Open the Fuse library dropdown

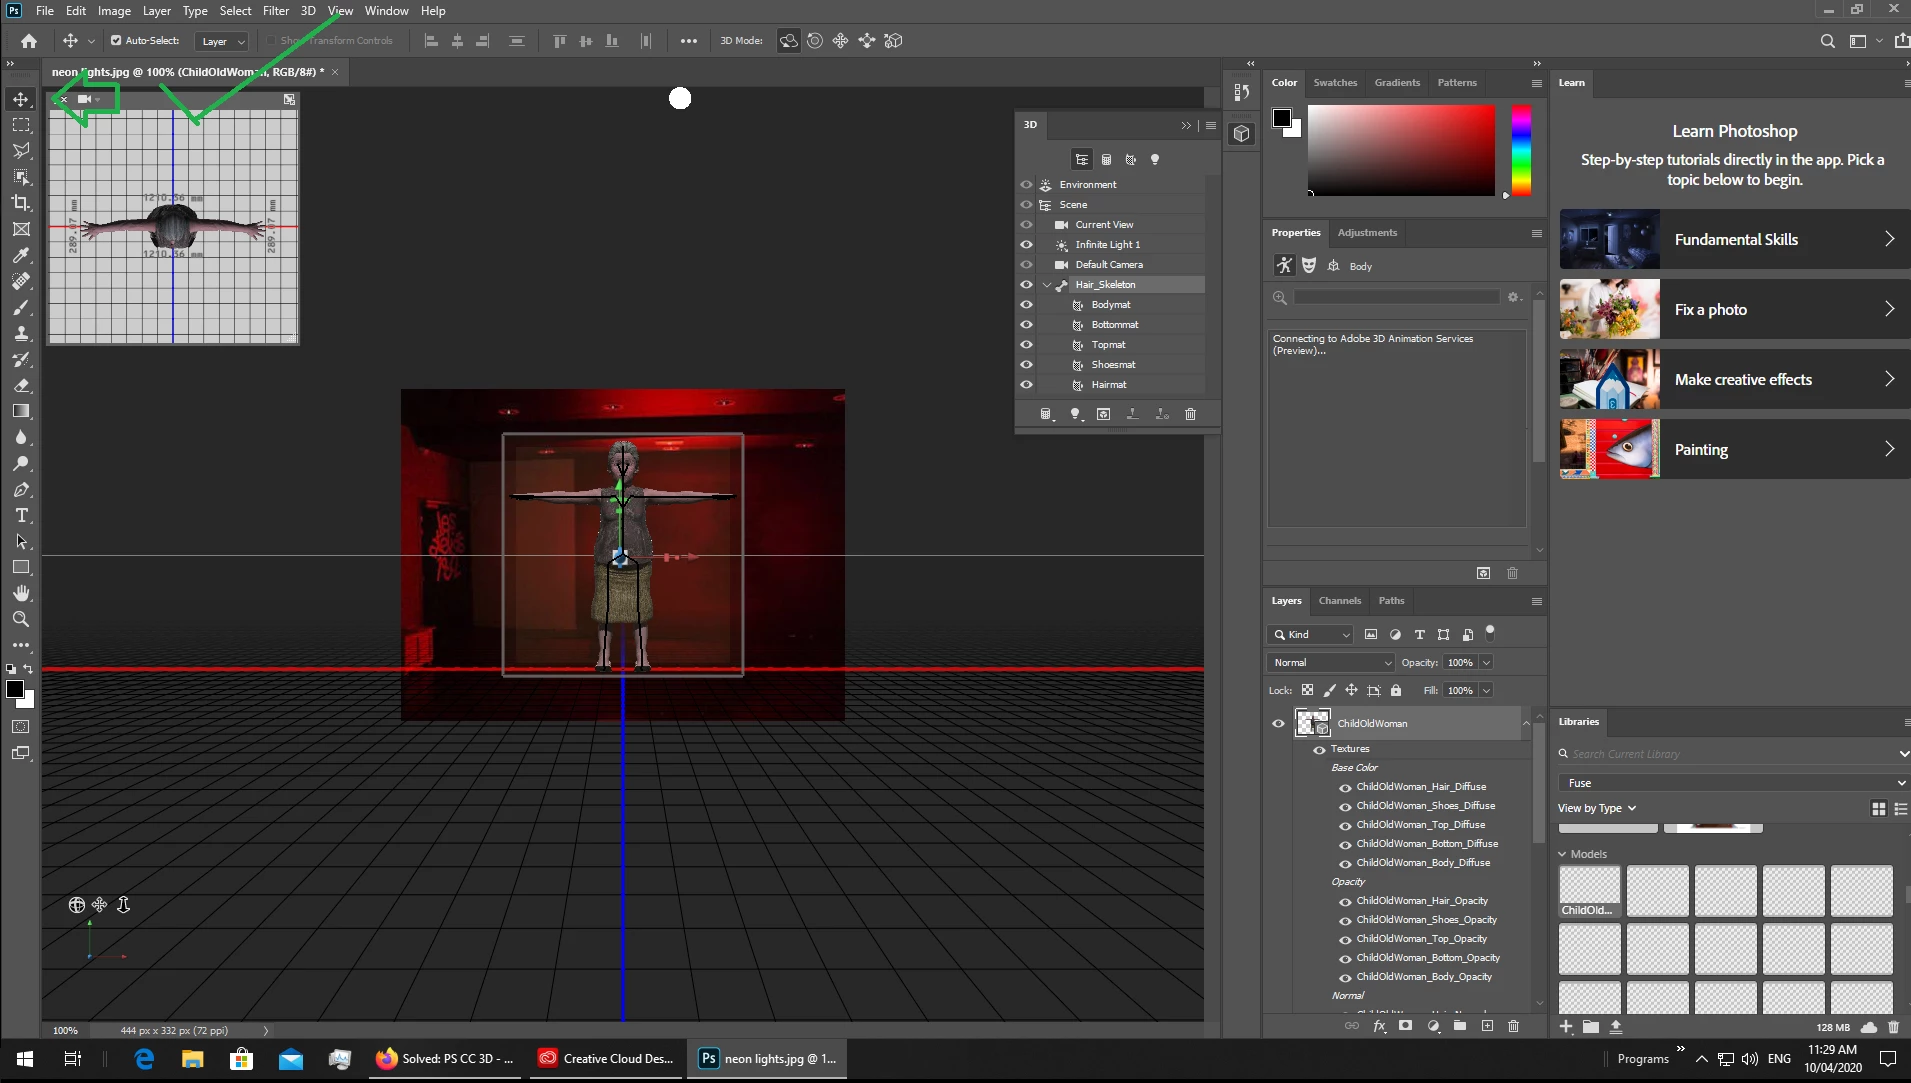pyautogui.click(x=1733, y=783)
